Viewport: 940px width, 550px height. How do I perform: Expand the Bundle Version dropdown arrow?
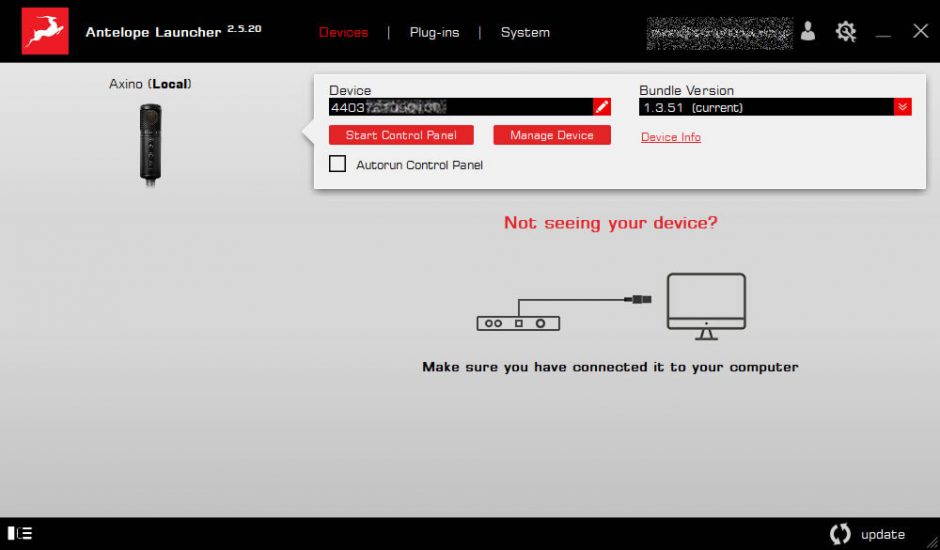pyautogui.click(x=902, y=107)
